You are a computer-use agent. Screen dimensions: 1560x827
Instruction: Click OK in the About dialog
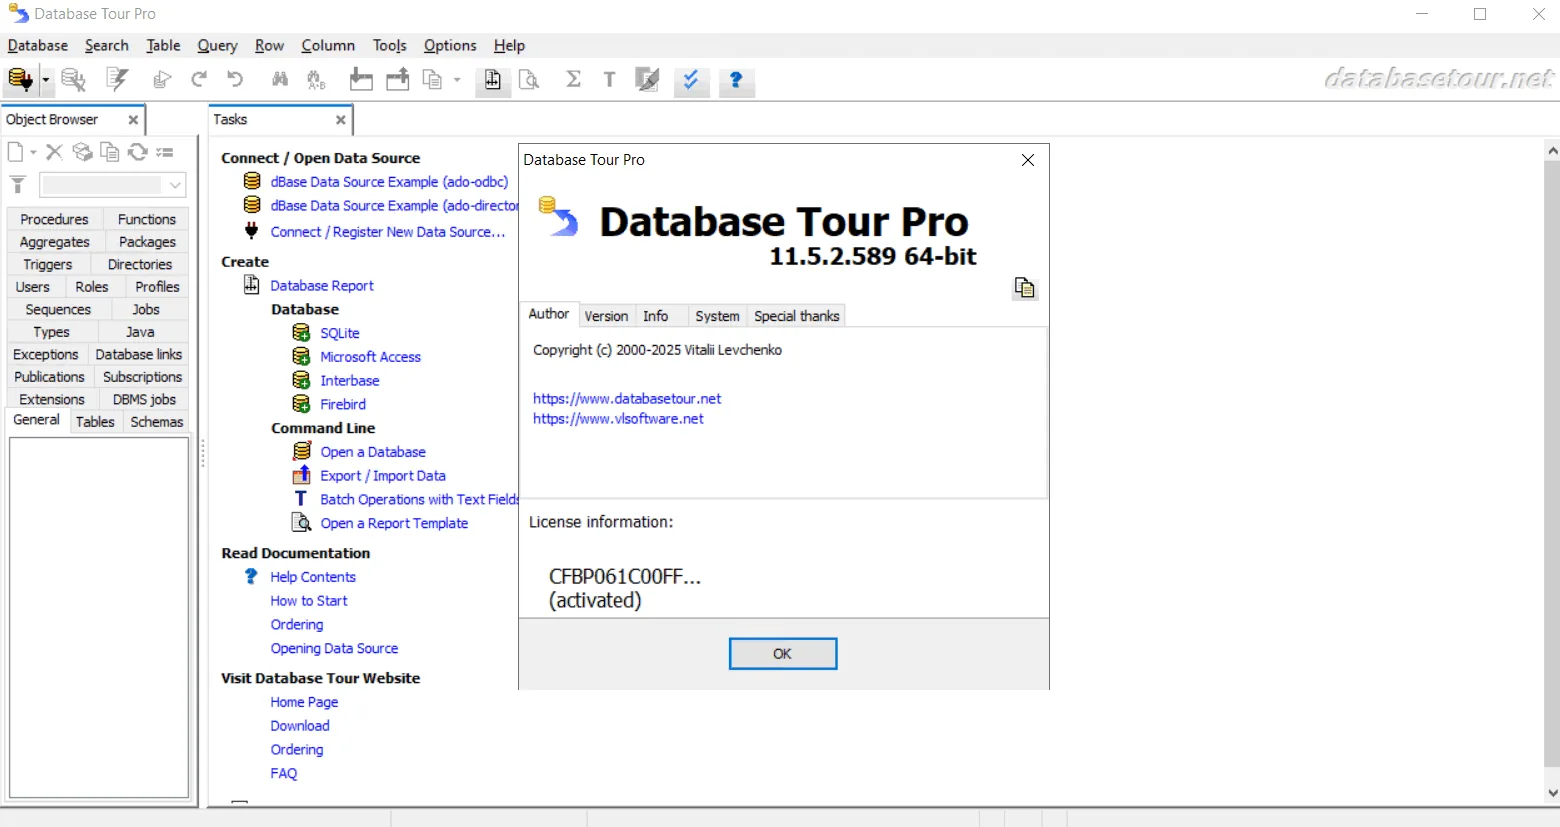point(783,654)
